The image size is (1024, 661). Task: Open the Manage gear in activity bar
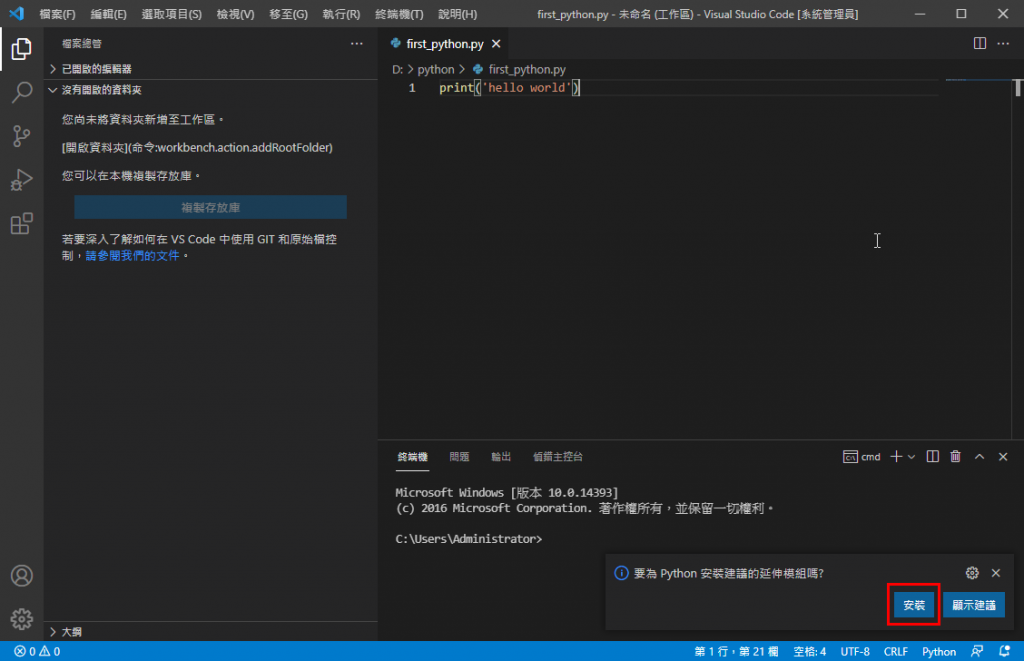pyautogui.click(x=22, y=619)
